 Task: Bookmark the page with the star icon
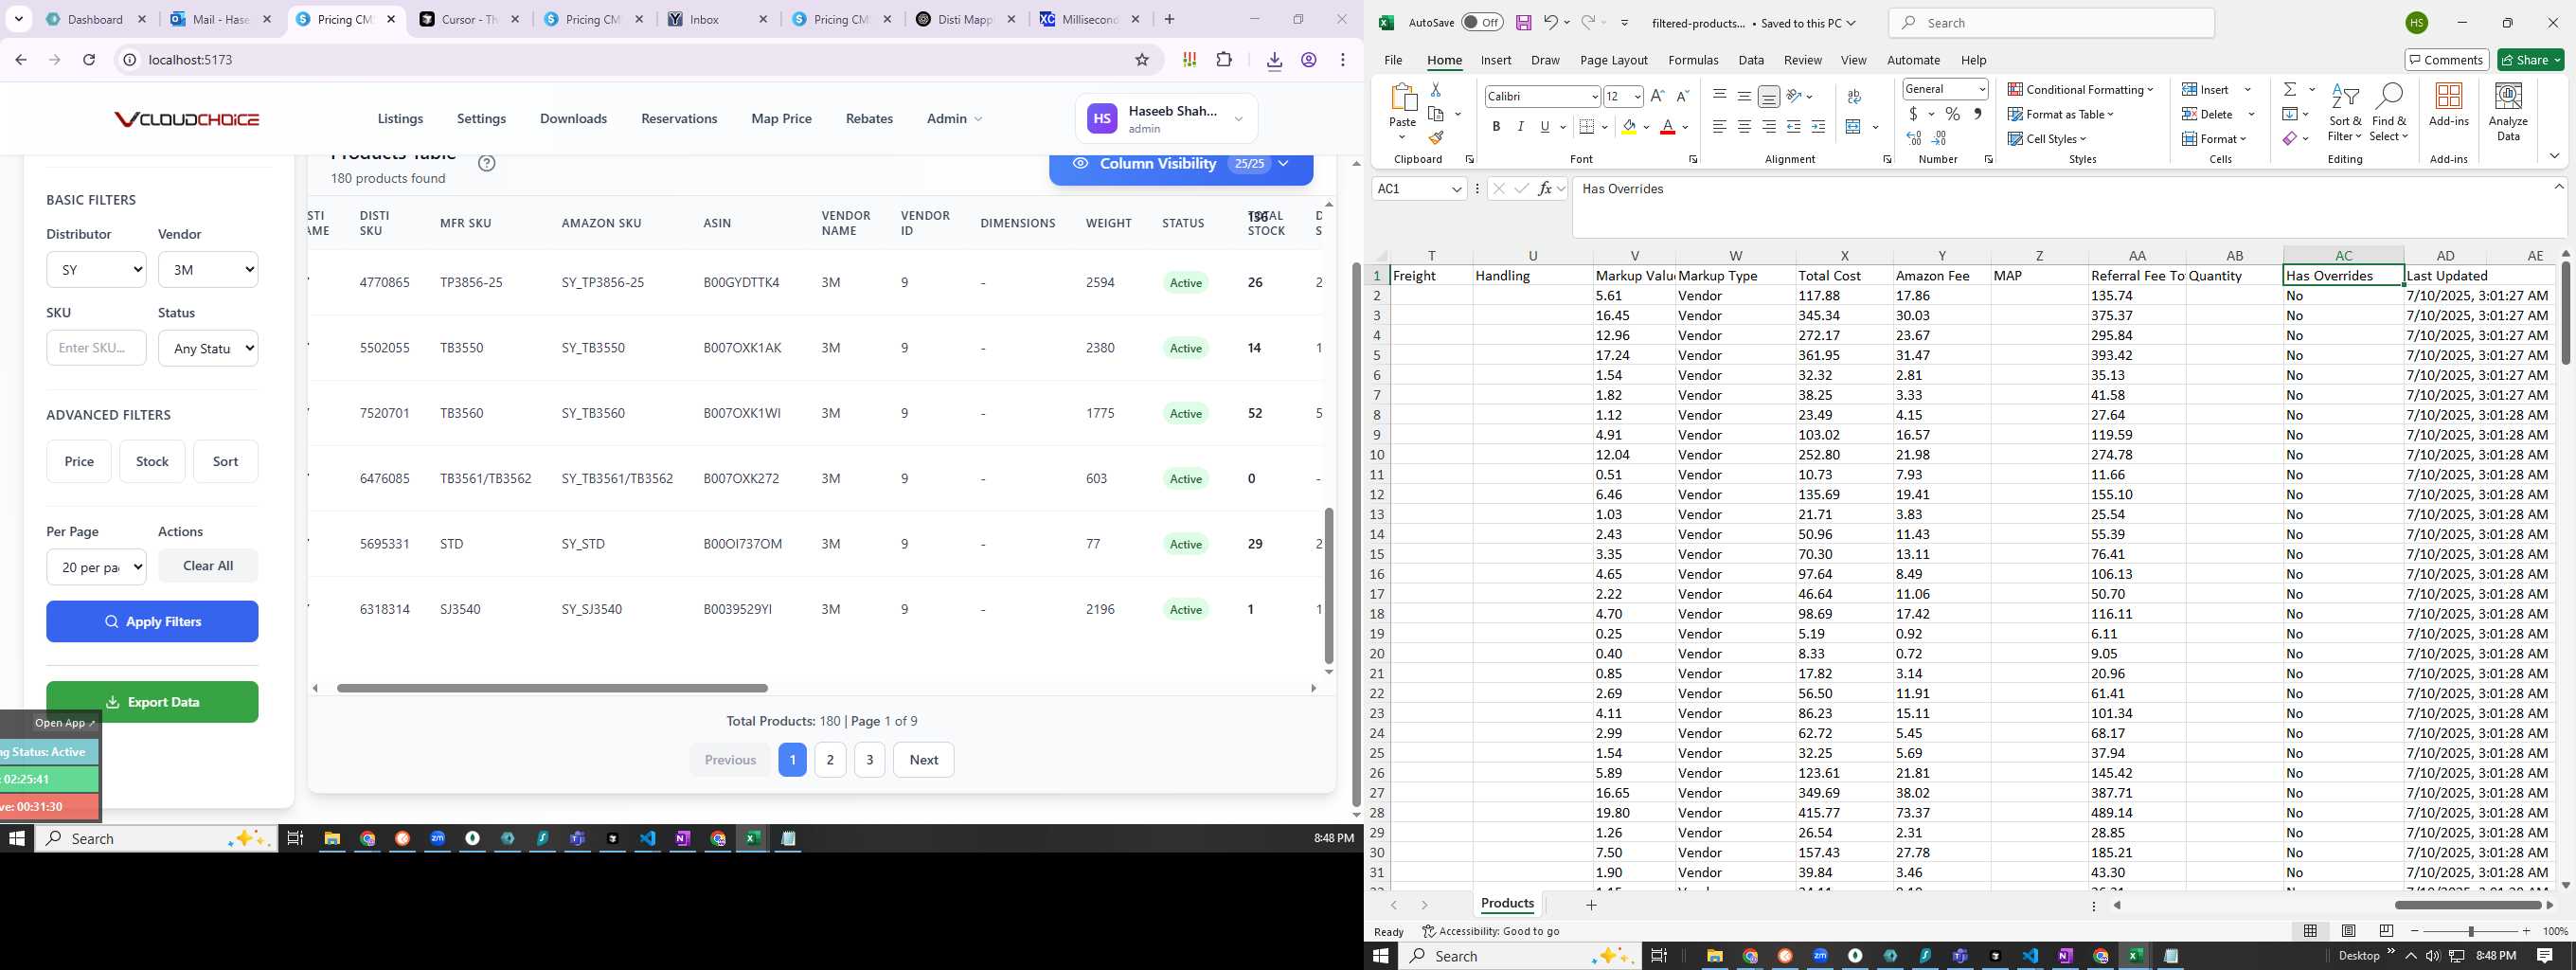(1142, 60)
